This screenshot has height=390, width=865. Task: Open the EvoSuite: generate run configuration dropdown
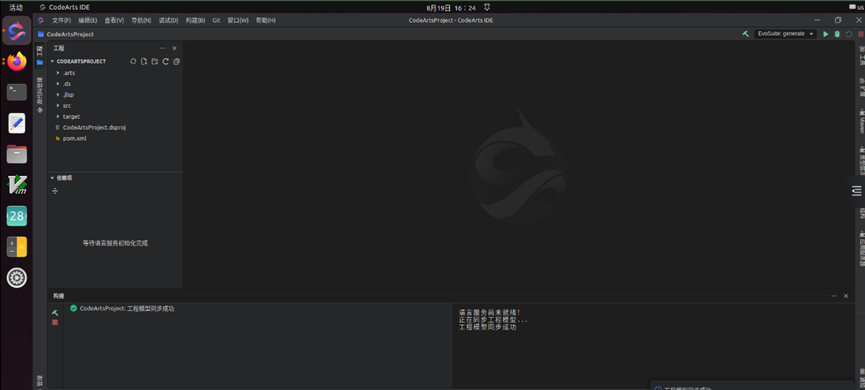pyautogui.click(x=785, y=34)
